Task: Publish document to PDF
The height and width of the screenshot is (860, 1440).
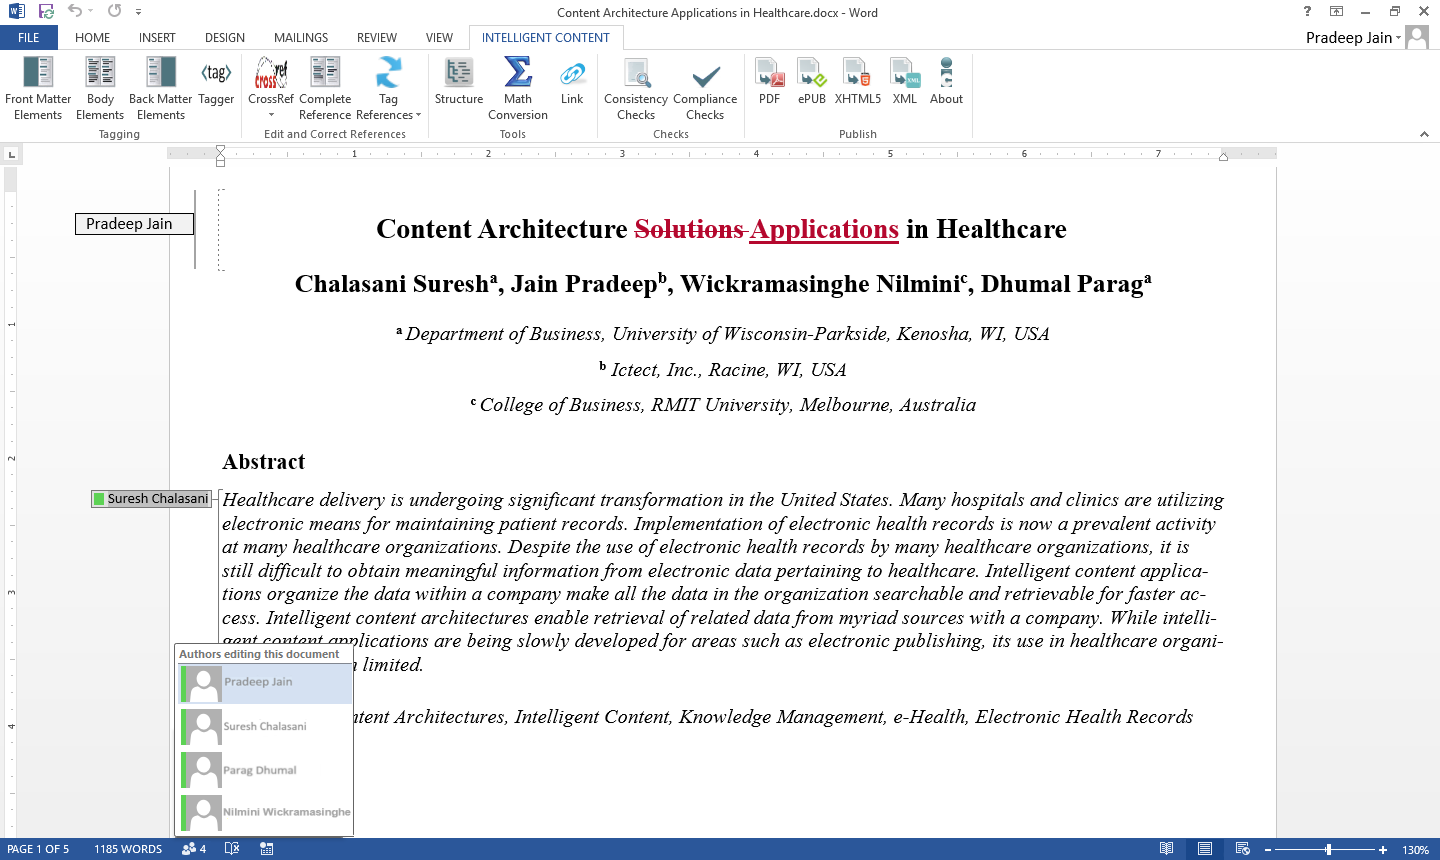Action: (769, 82)
